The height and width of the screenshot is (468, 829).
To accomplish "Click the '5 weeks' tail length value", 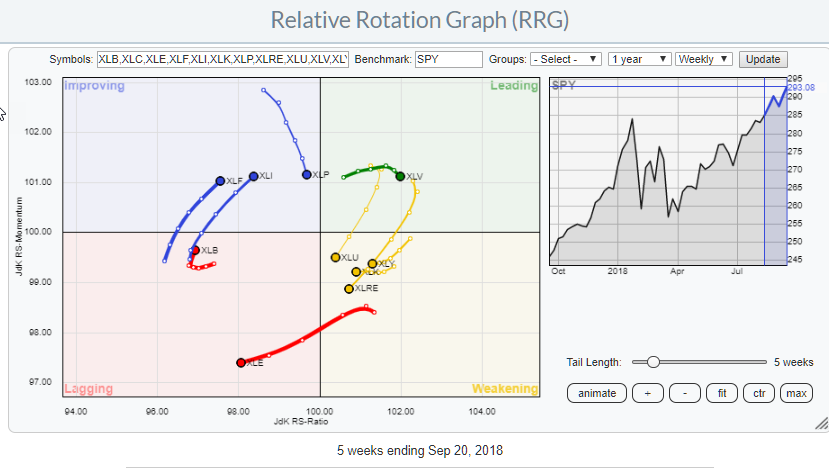I will [794, 362].
